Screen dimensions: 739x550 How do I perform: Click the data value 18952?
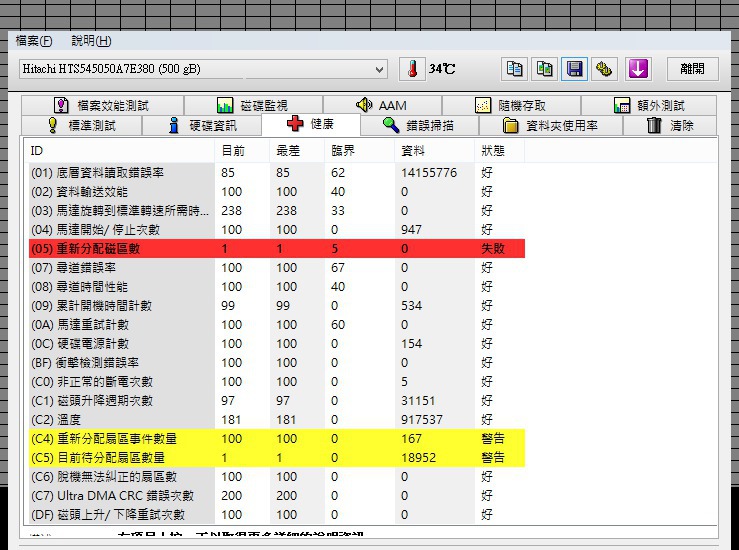coord(419,458)
